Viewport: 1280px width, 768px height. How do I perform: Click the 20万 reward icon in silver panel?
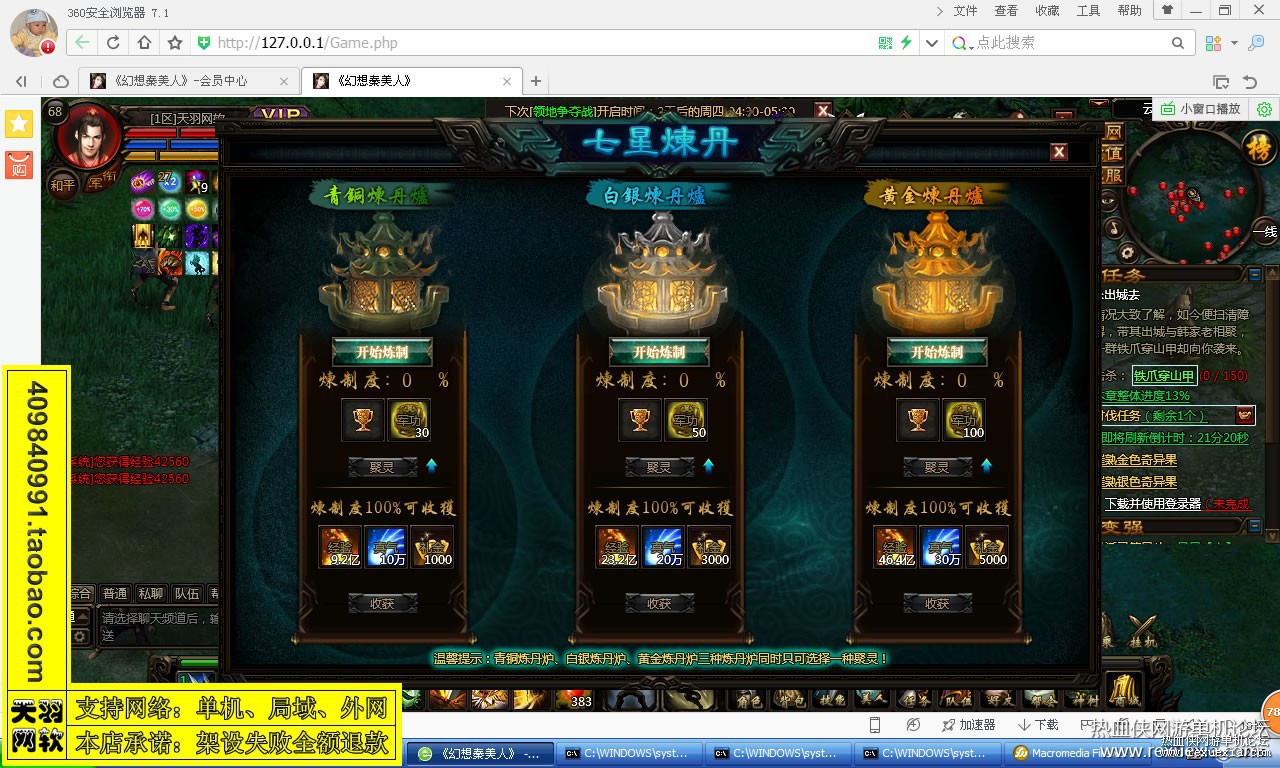pos(662,547)
